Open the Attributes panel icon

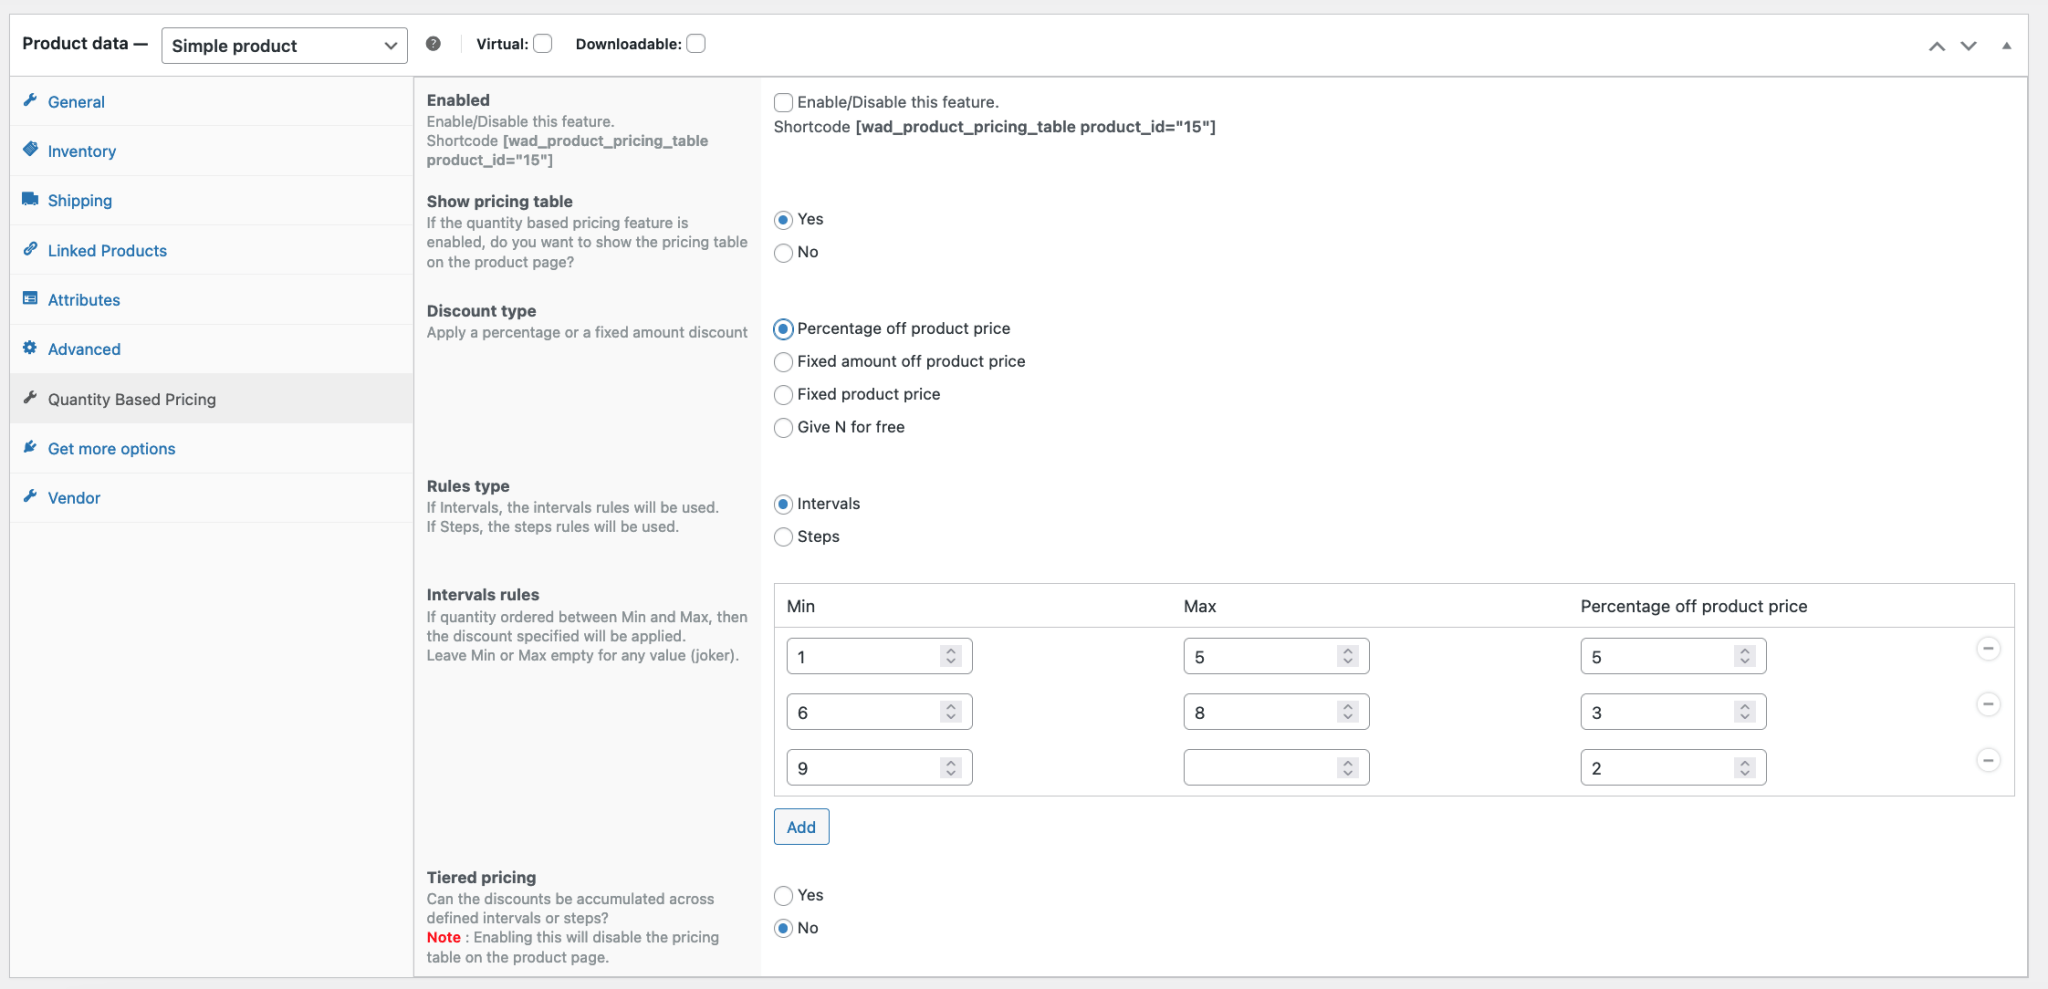click(x=30, y=299)
